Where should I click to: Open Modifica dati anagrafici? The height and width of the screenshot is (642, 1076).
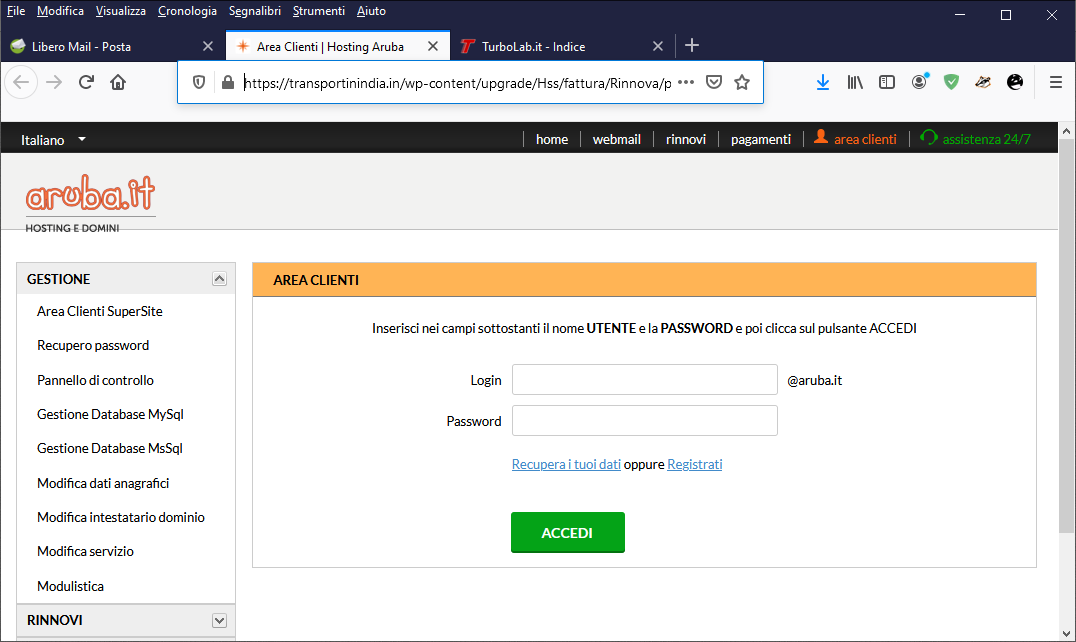click(103, 483)
